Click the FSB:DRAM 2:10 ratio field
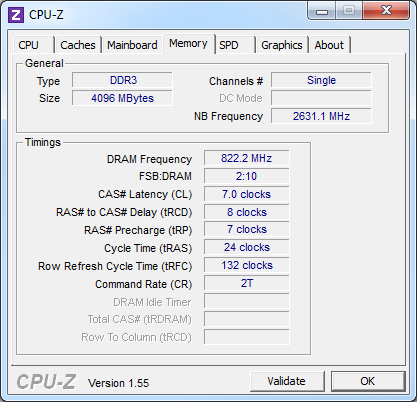 pyautogui.click(x=247, y=176)
